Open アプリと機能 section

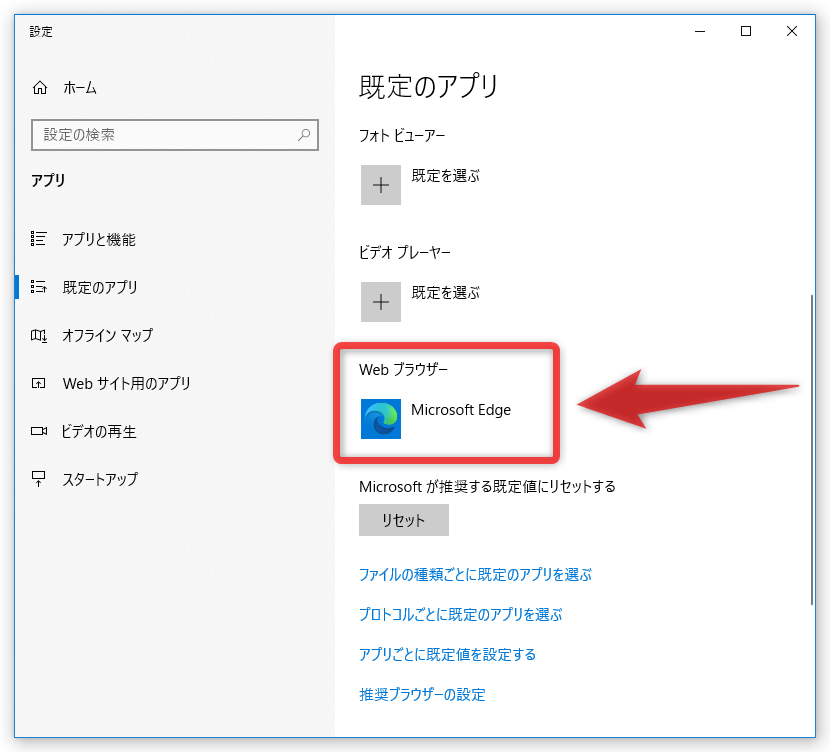98,239
